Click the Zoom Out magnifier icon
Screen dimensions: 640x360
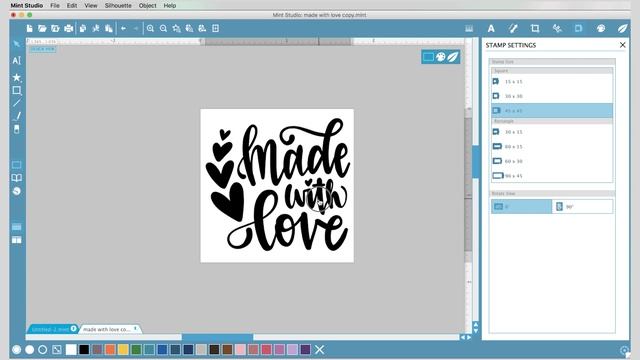coord(163,29)
